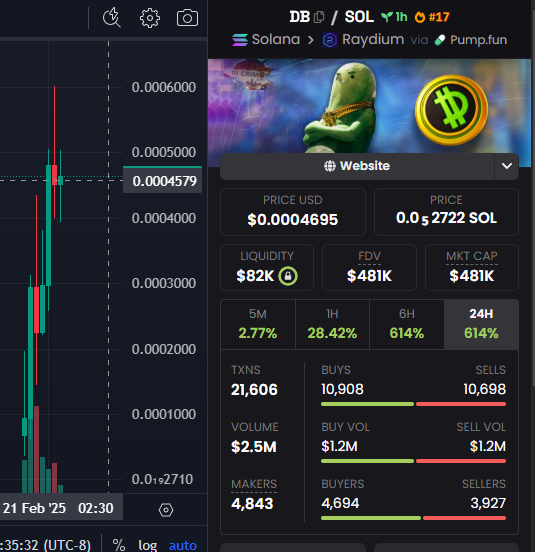The height and width of the screenshot is (552, 535).
Task: Expand the links dropdown chevron beside Website
Action: point(506,166)
